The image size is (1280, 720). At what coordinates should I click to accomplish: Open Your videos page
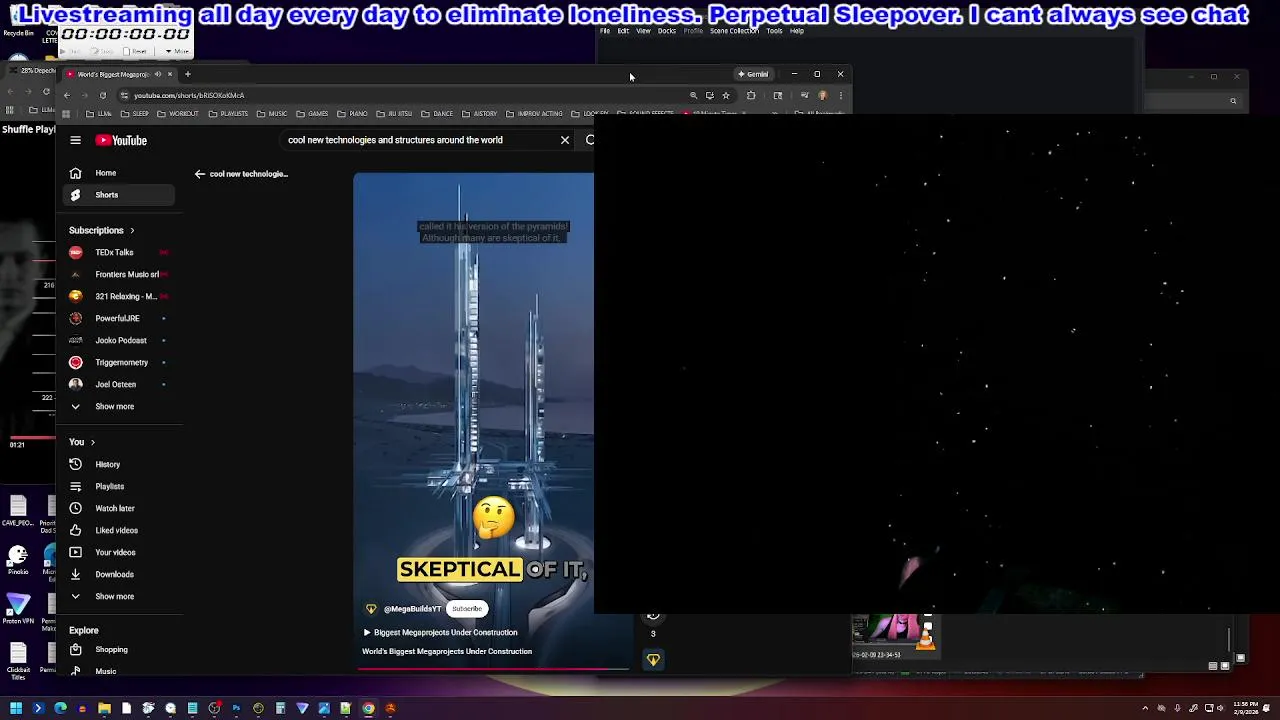pos(120,552)
